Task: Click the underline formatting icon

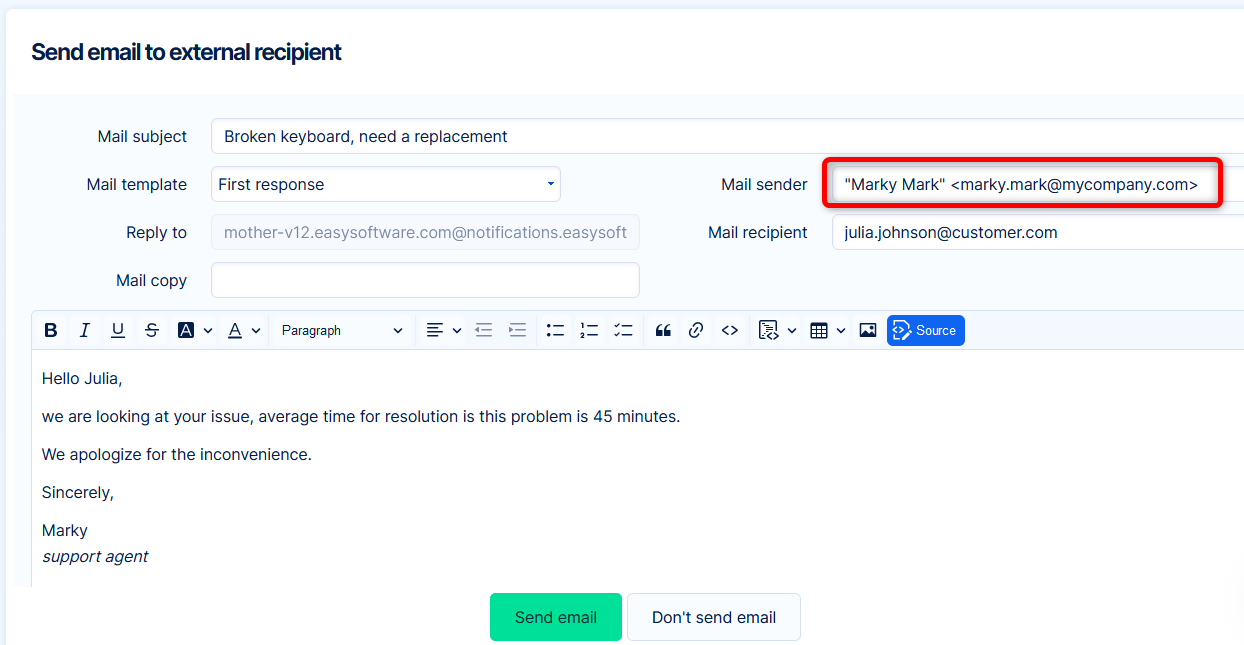Action: pyautogui.click(x=118, y=330)
